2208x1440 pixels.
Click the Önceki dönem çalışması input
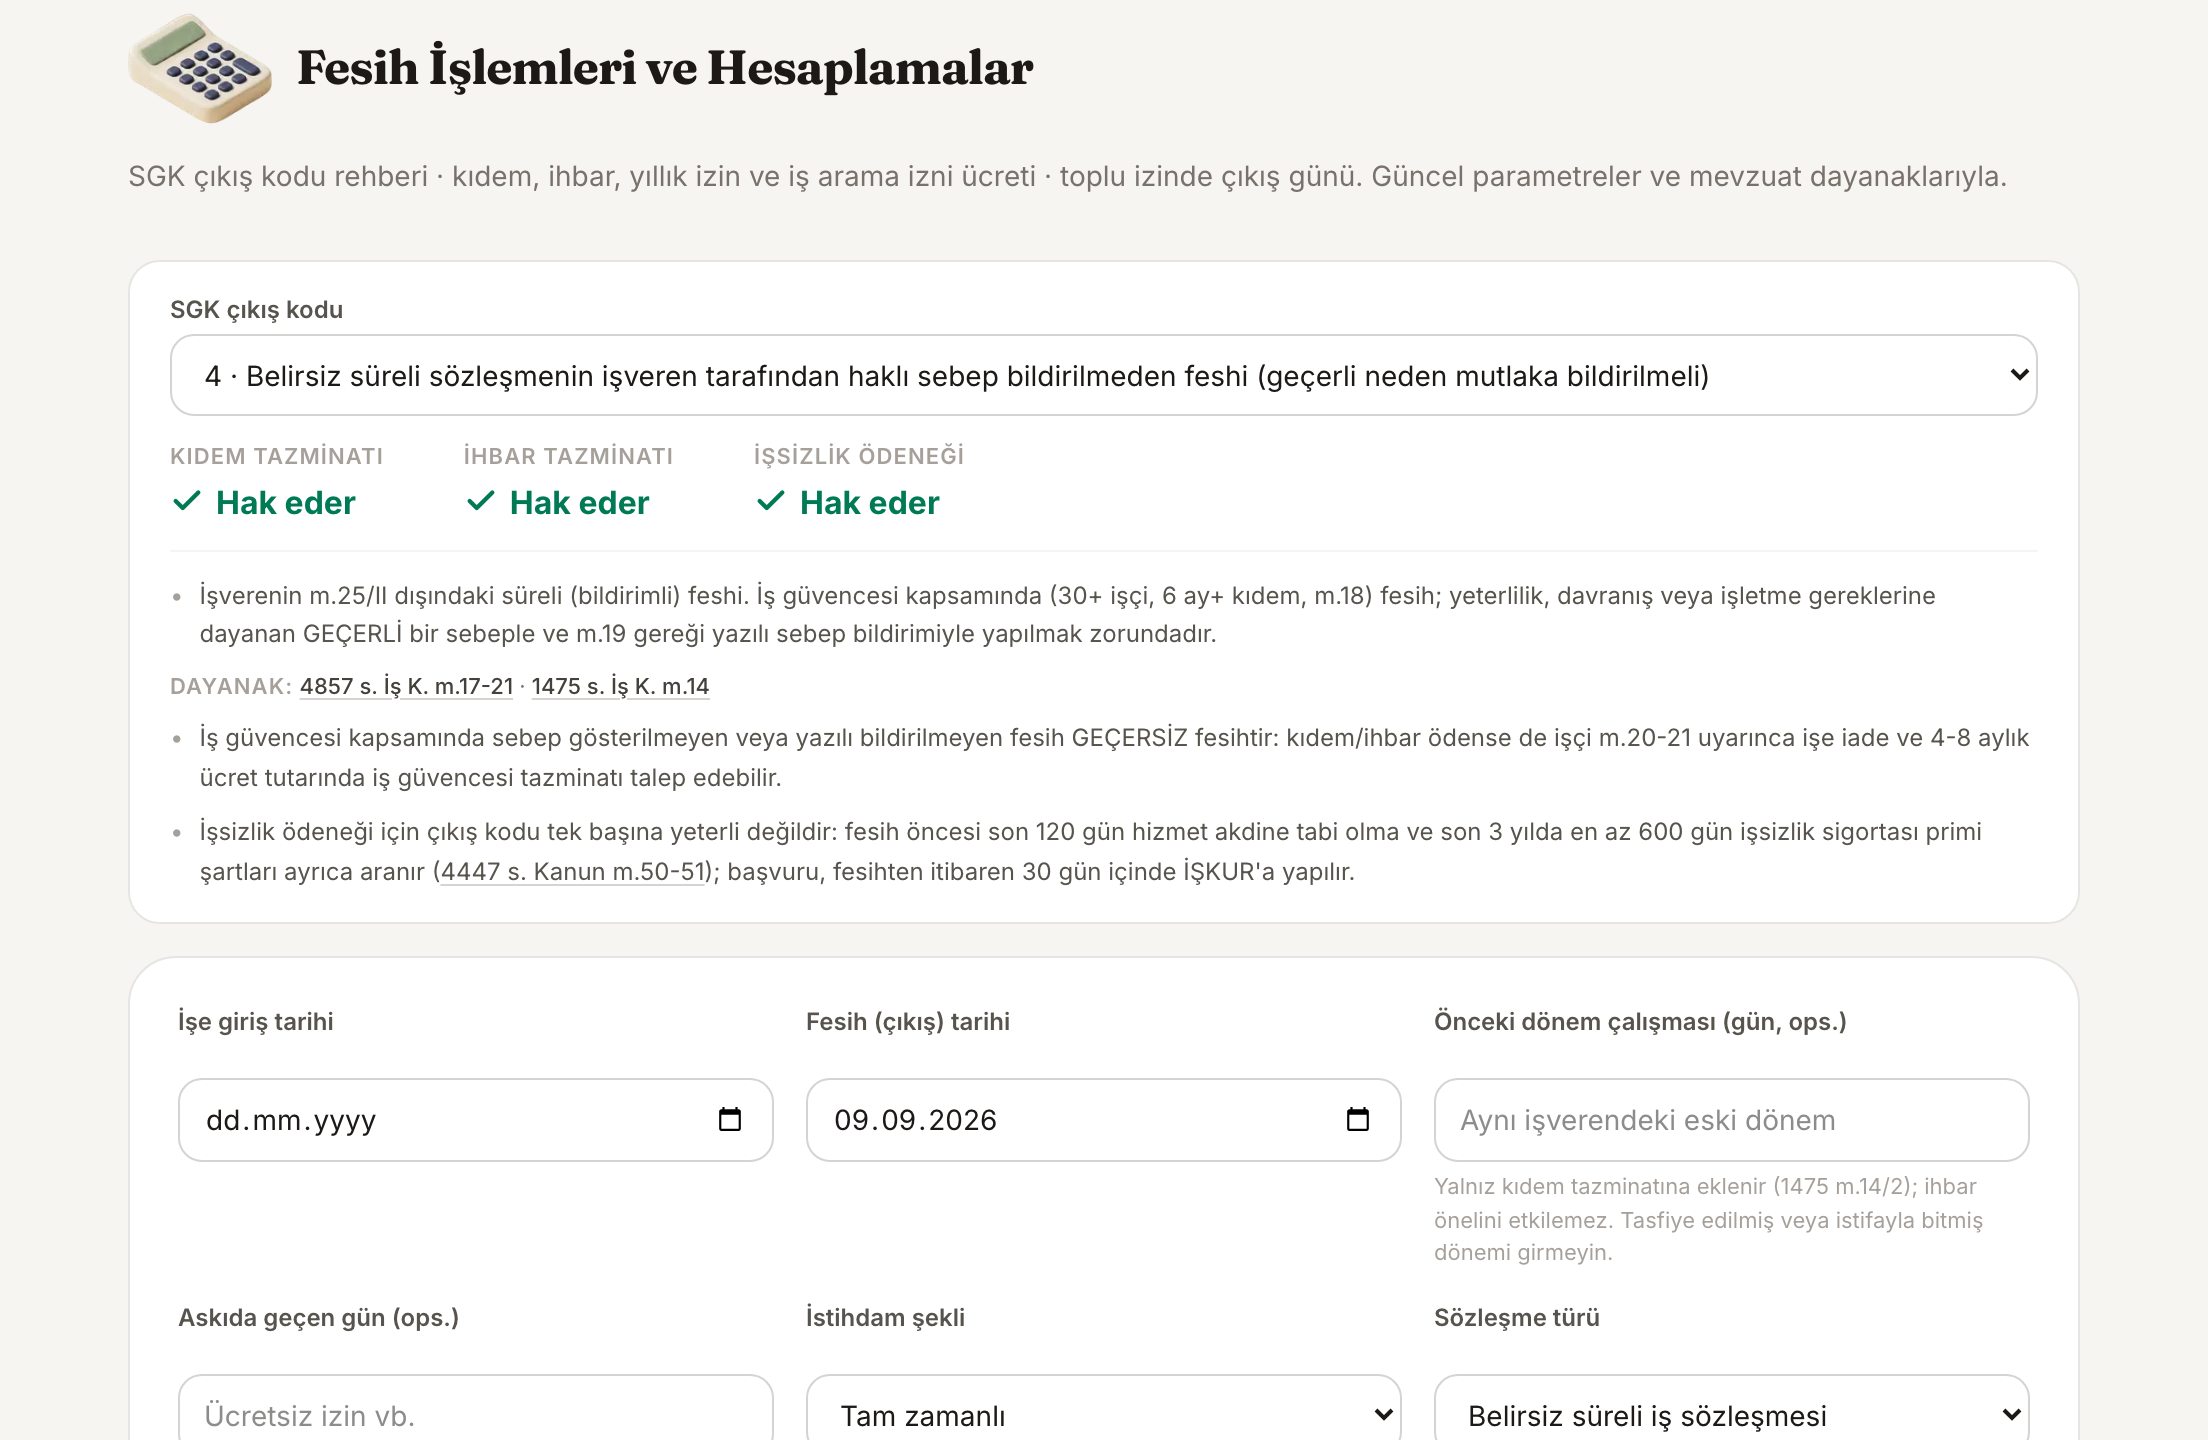click(x=1732, y=1120)
